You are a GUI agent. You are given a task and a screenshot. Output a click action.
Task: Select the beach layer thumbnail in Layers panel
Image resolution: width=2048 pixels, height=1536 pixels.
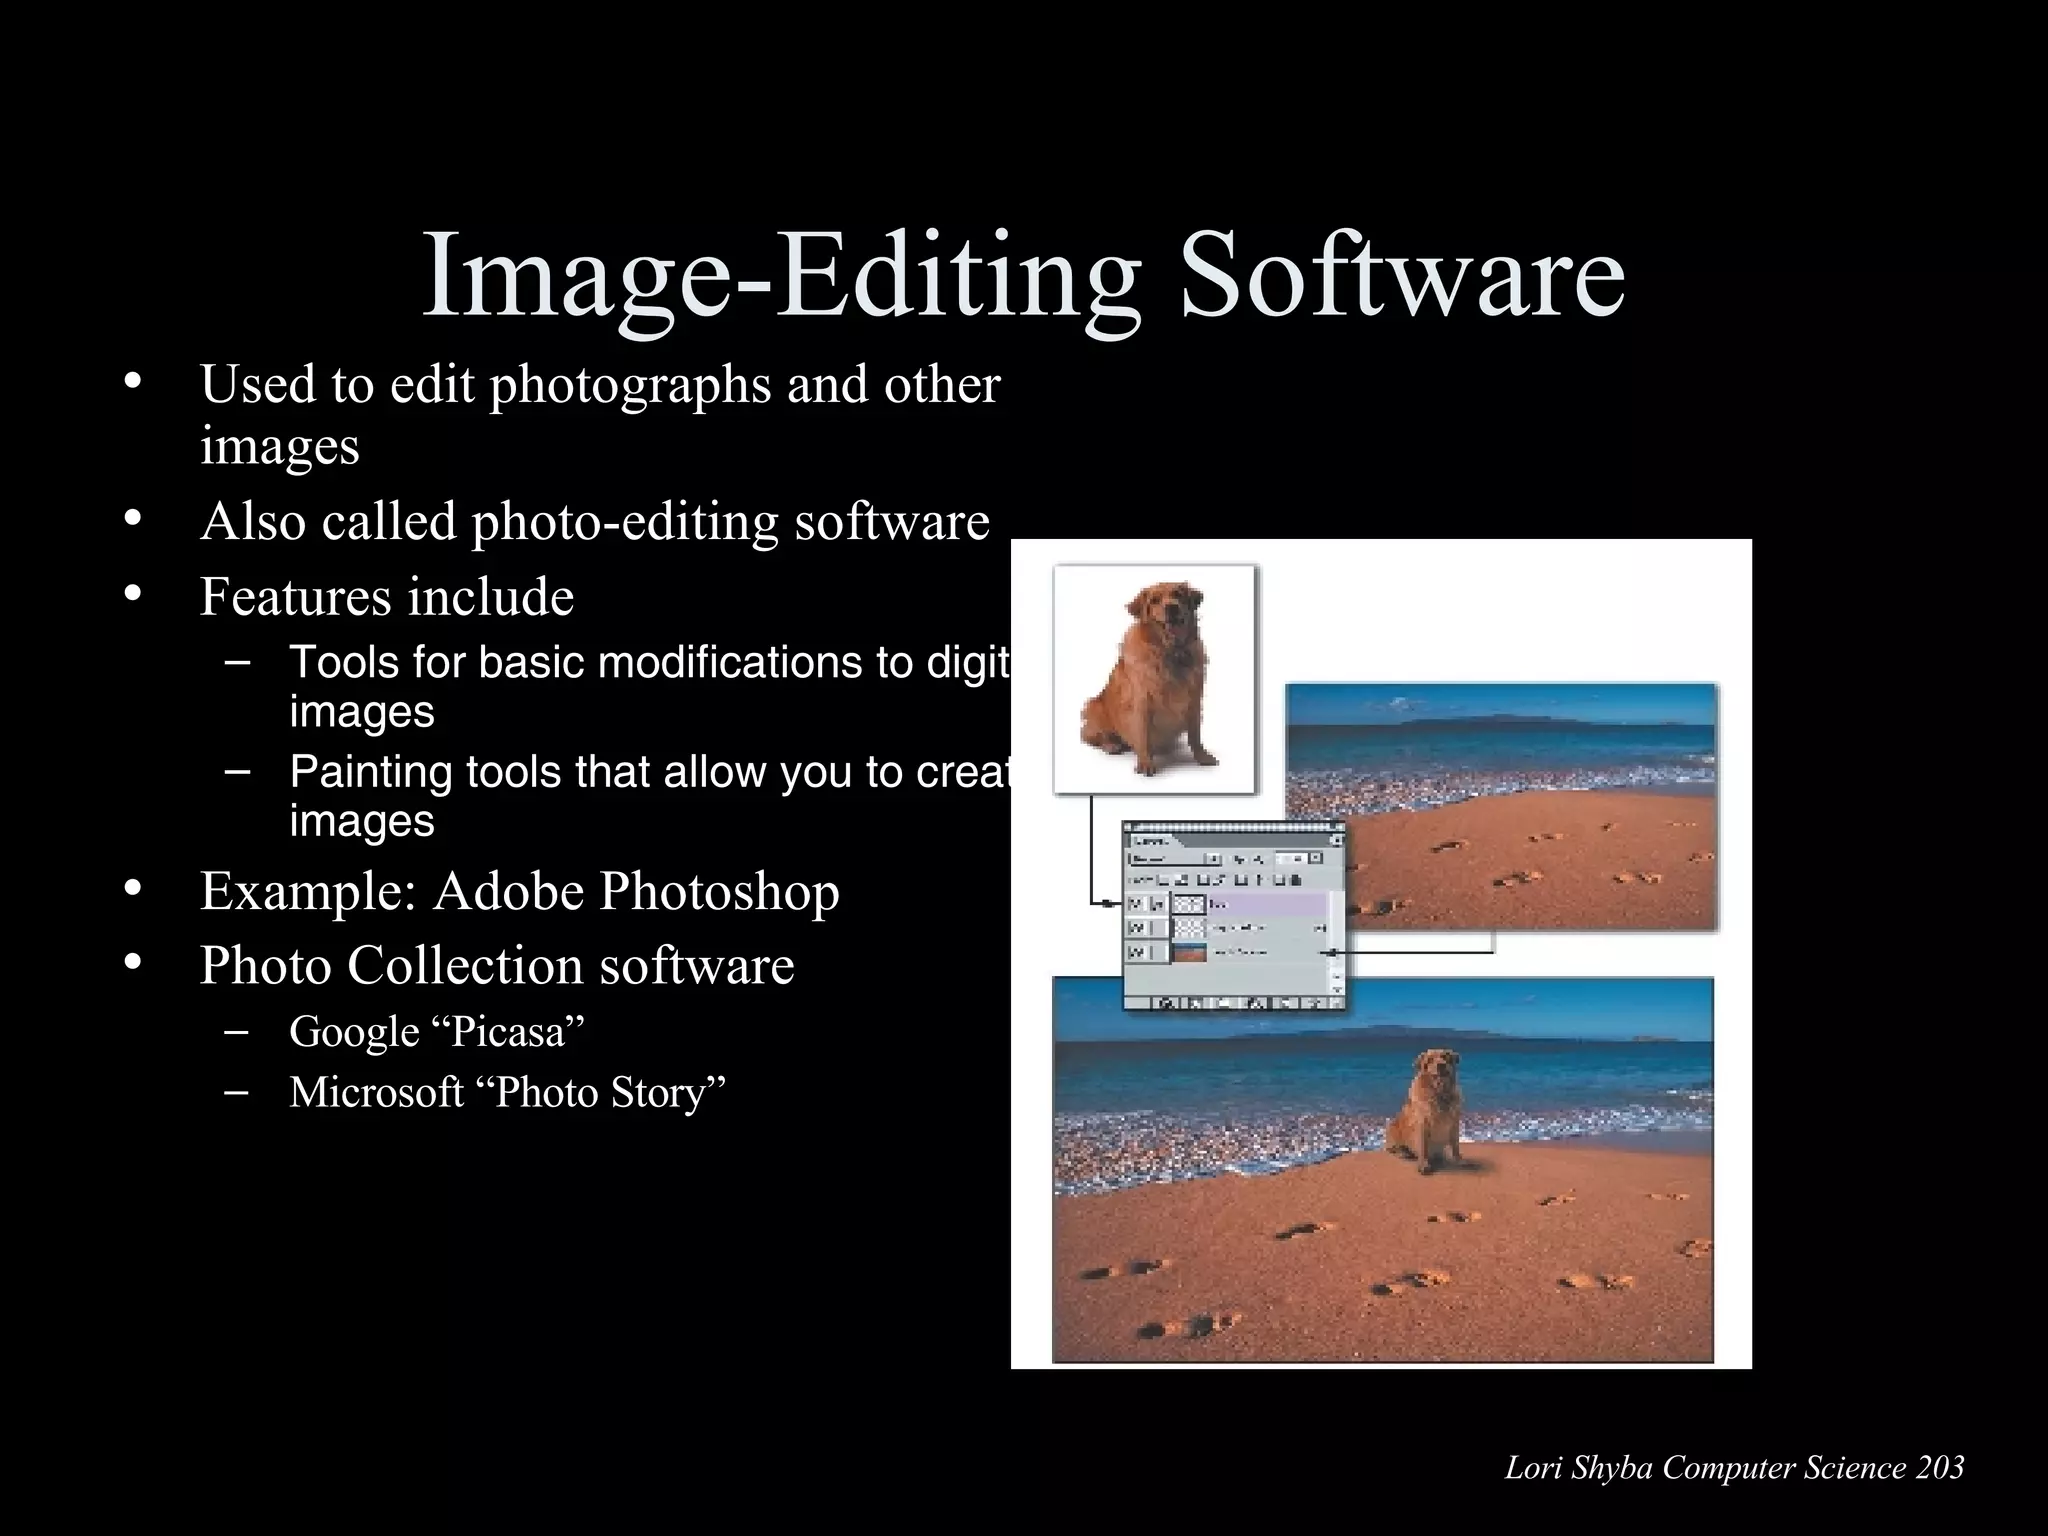1190,953
